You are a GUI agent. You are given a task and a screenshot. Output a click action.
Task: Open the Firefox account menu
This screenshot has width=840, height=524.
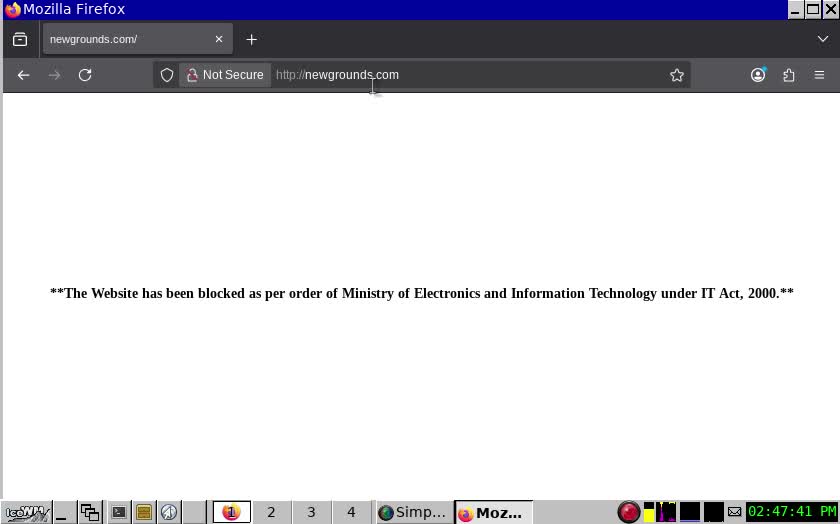[x=758, y=75]
